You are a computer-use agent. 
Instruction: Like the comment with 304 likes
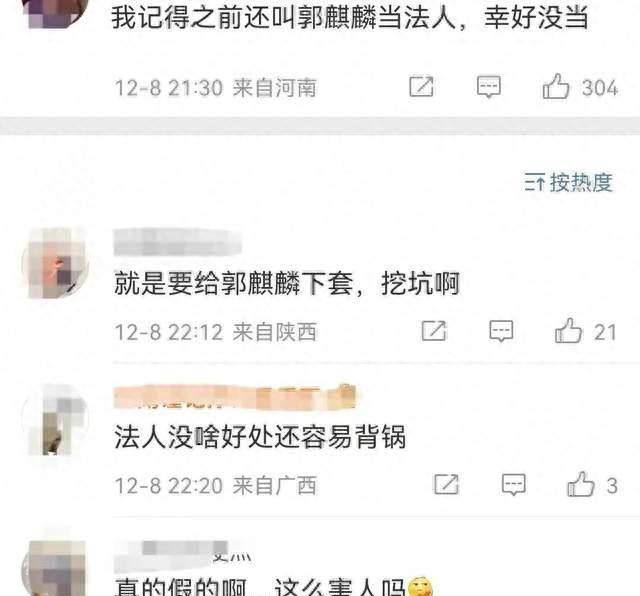(x=556, y=86)
